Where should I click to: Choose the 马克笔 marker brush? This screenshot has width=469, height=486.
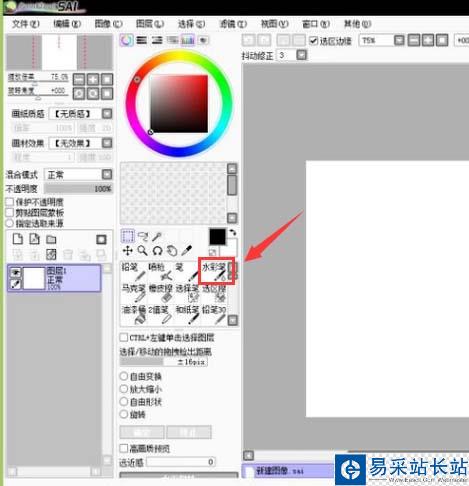pos(133,293)
